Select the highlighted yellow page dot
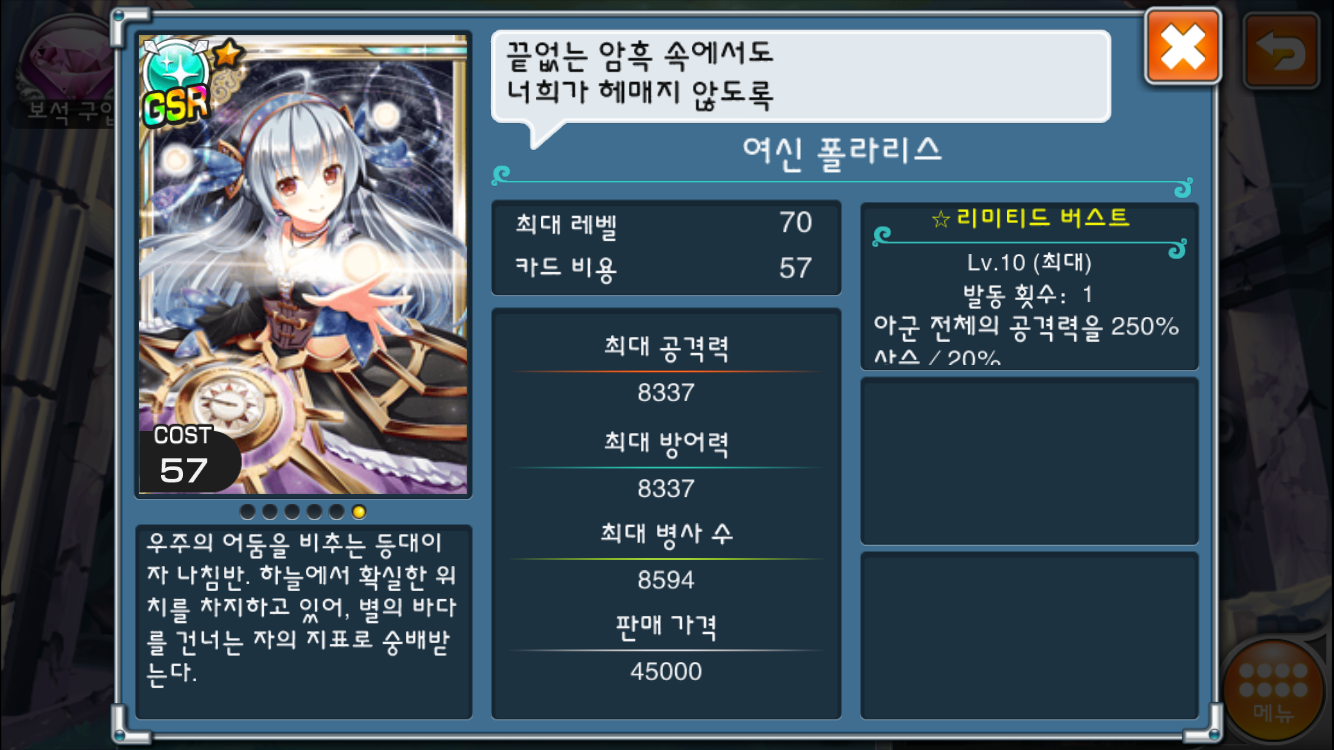 359,512
